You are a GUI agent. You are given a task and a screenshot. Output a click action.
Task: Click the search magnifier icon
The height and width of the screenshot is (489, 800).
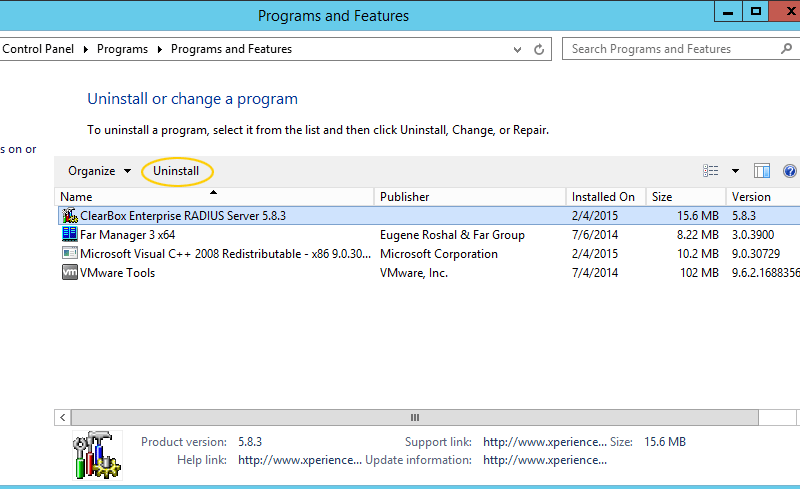[x=786, y=48]
